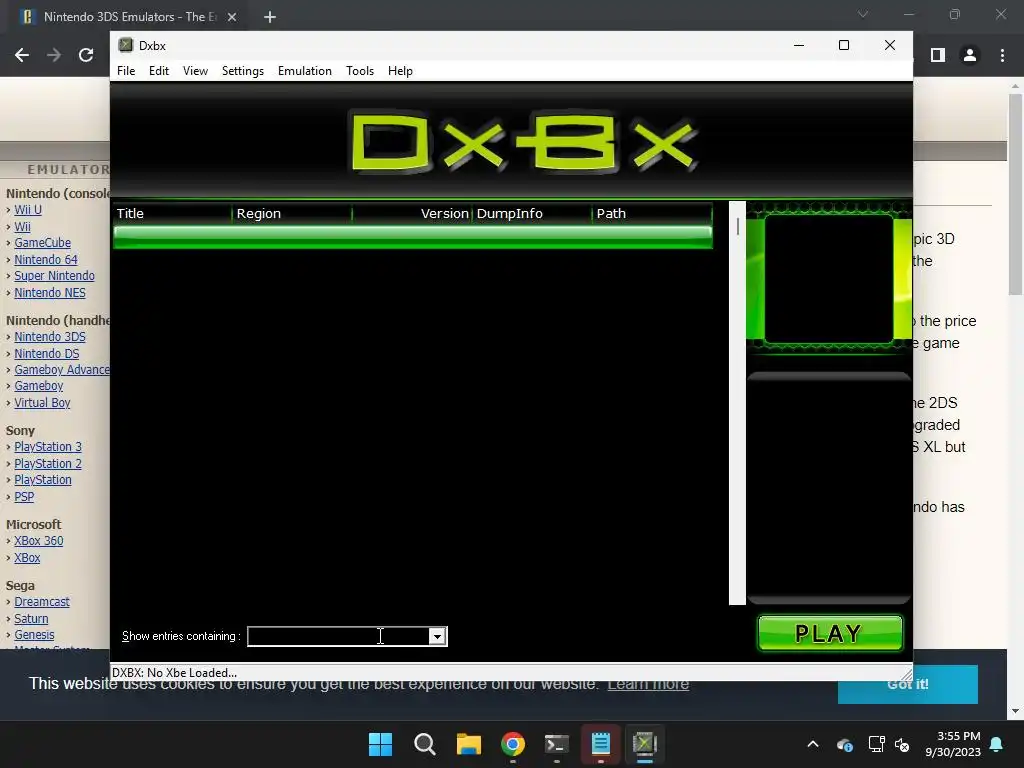Open the Settings menu in Dxbx
Viewport: 1024px width, 768px height.
[x=243, y=71]
